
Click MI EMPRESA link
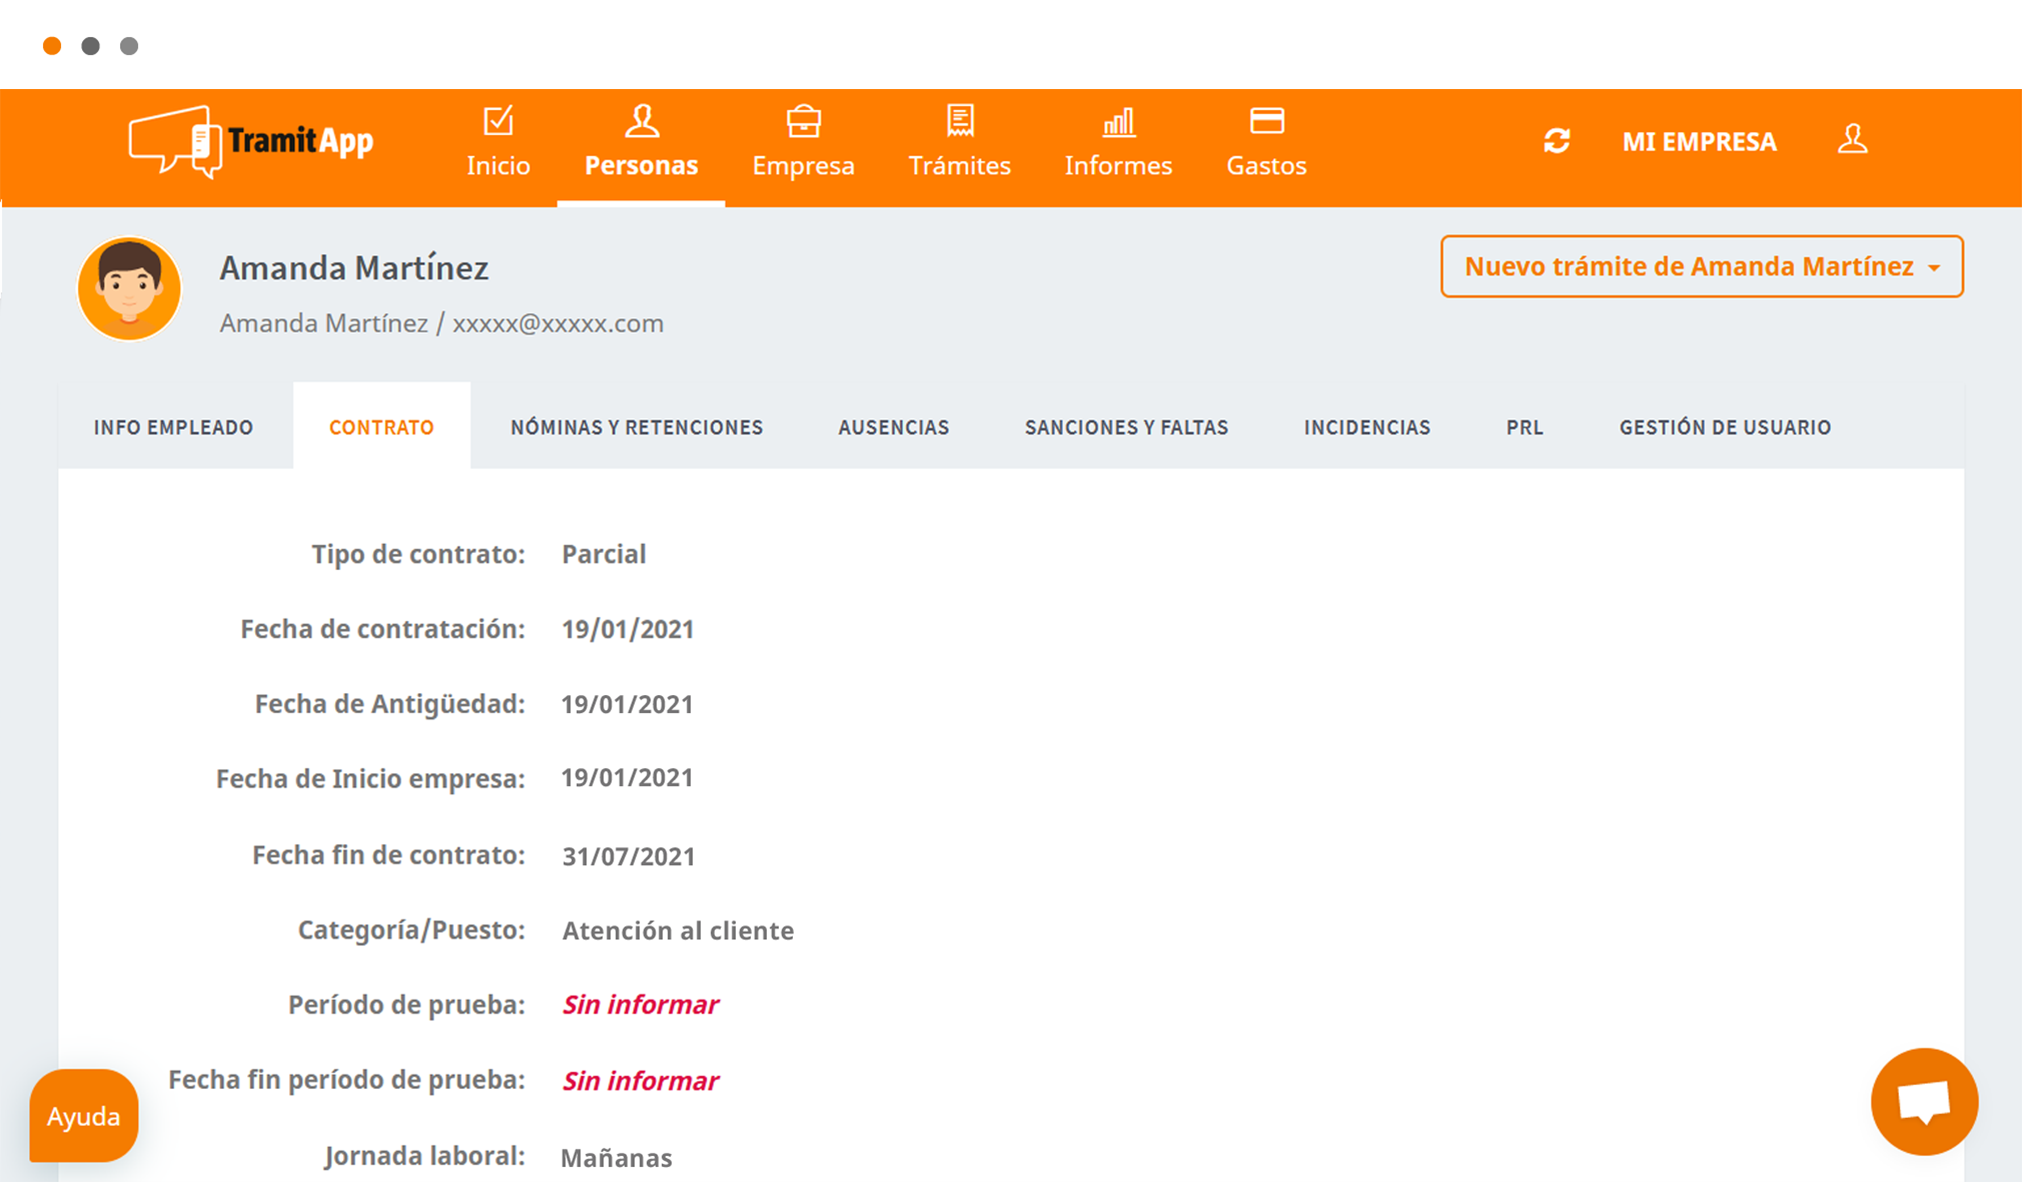click(1699, 142)
